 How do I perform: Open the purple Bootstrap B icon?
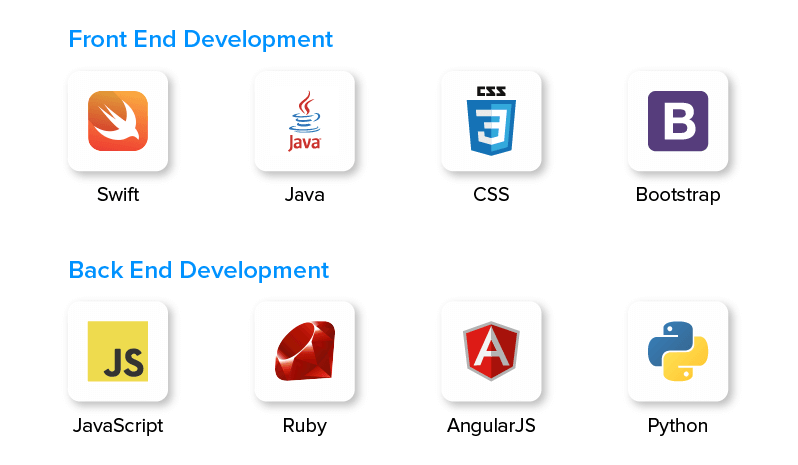[678, 121]
